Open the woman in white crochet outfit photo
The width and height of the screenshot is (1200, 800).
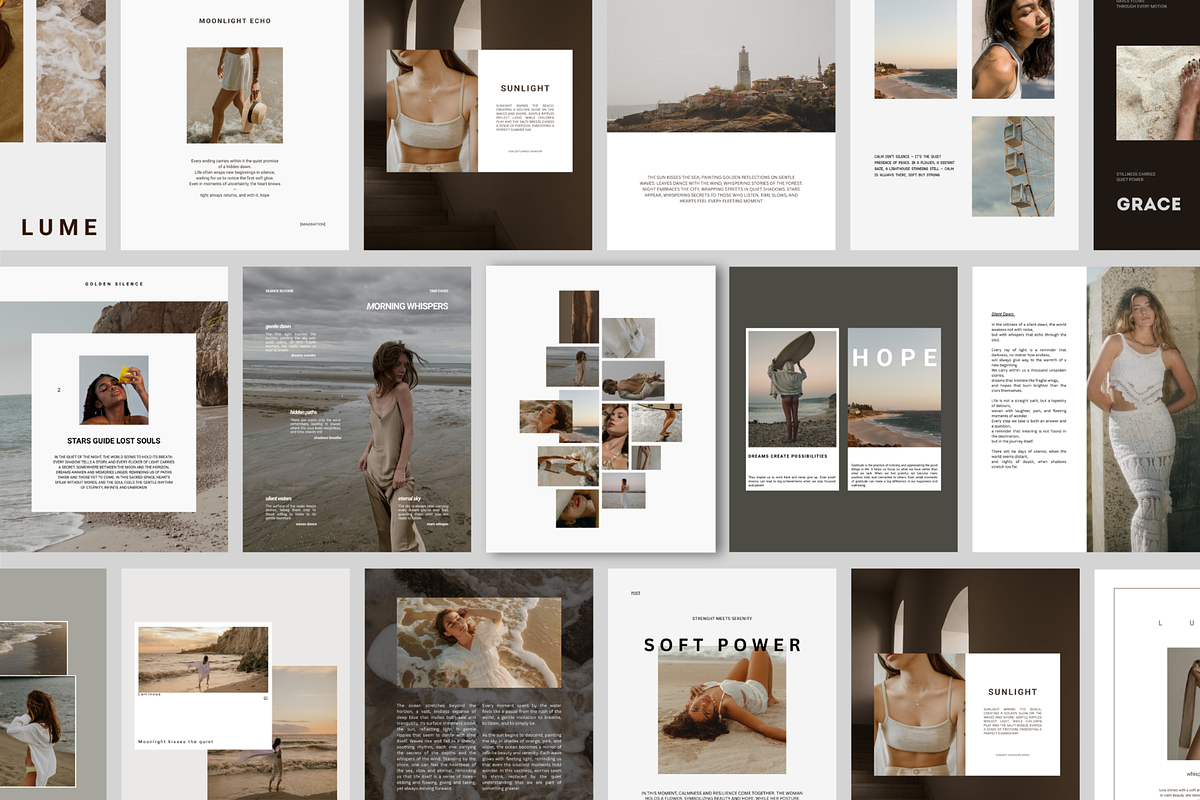[1143, 408]
